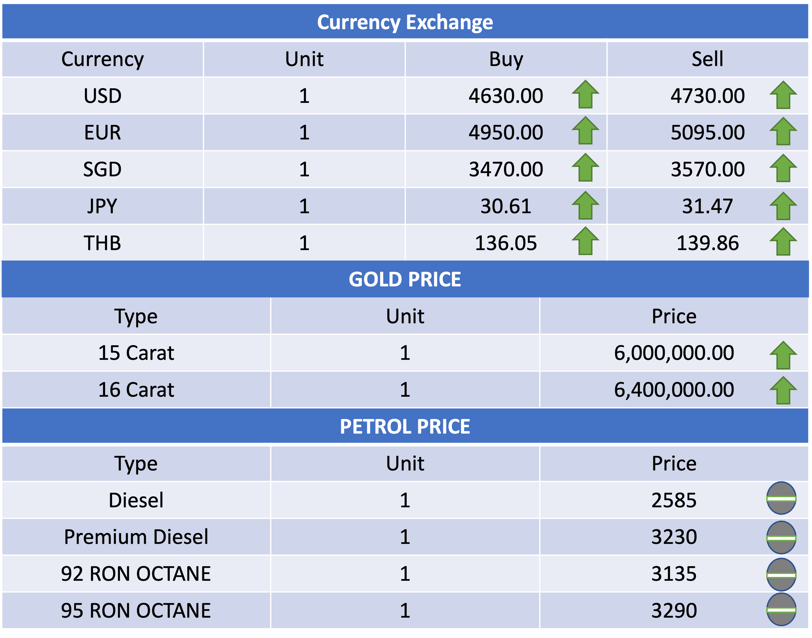The width and height of the screenshot is (812, 638).
Task: Click the Buy column header
Action: [x=506, y=59]
